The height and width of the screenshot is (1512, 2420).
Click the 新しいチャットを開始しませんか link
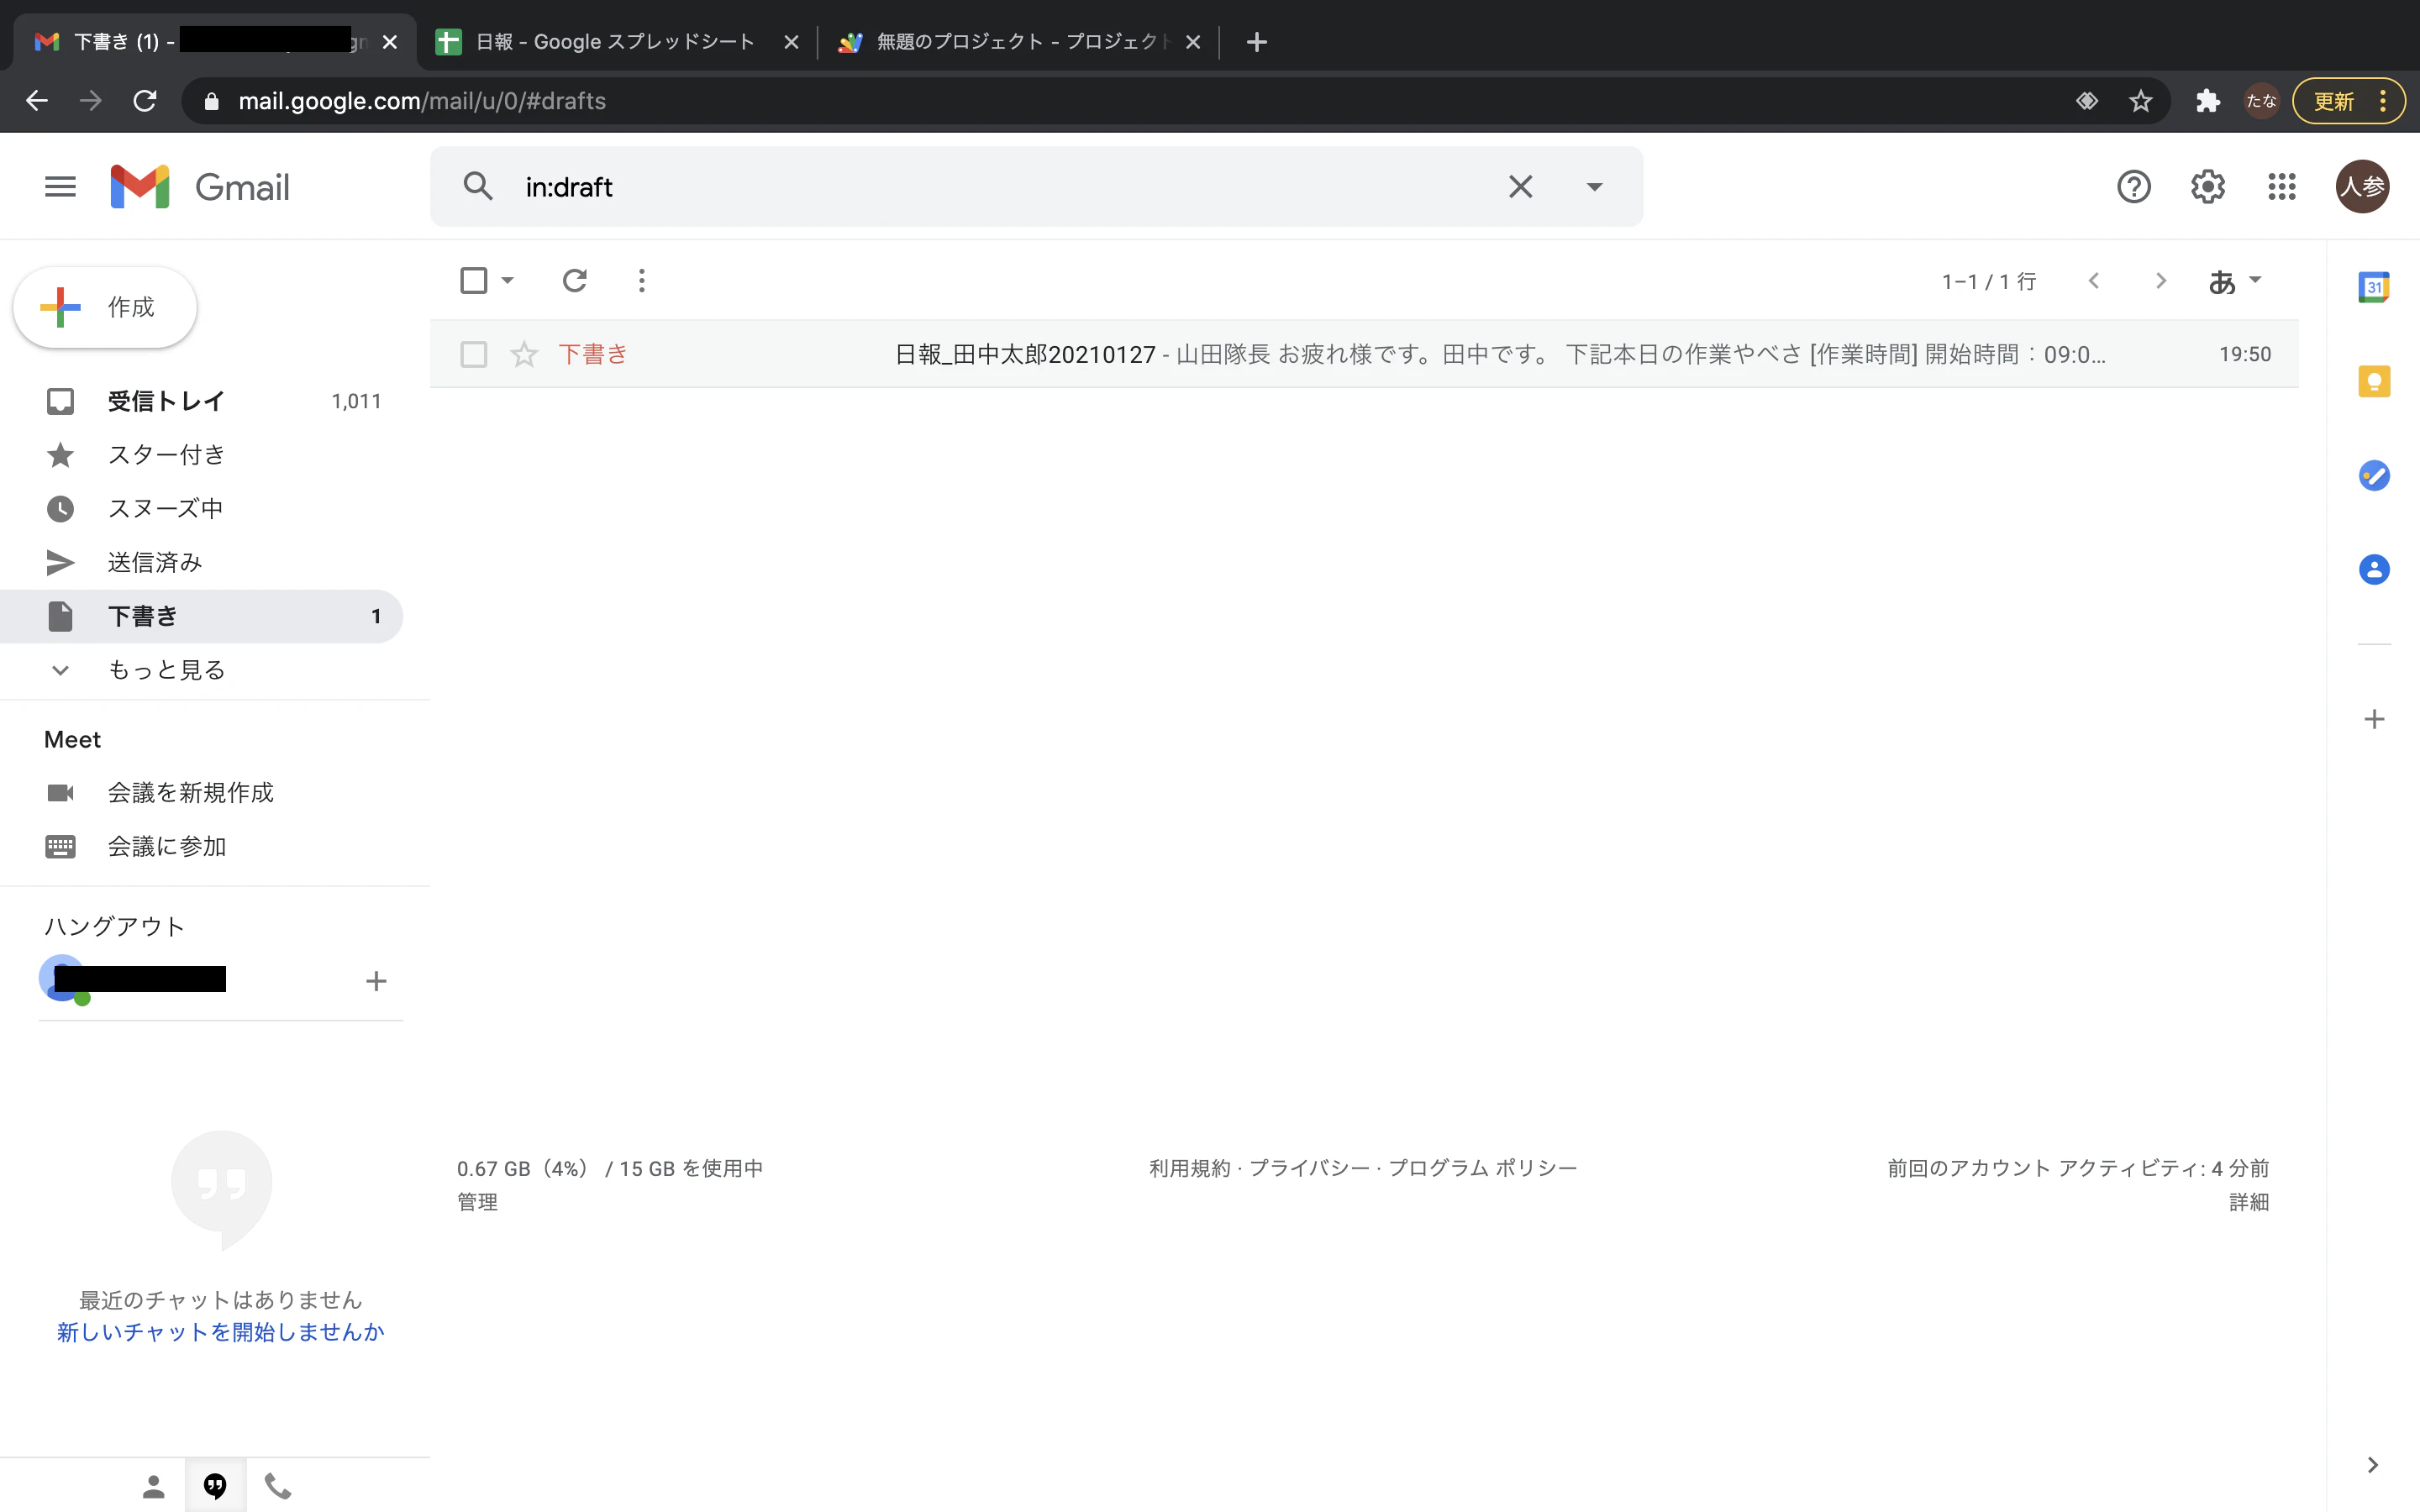pyautogui.click(x=219, y=1331)
